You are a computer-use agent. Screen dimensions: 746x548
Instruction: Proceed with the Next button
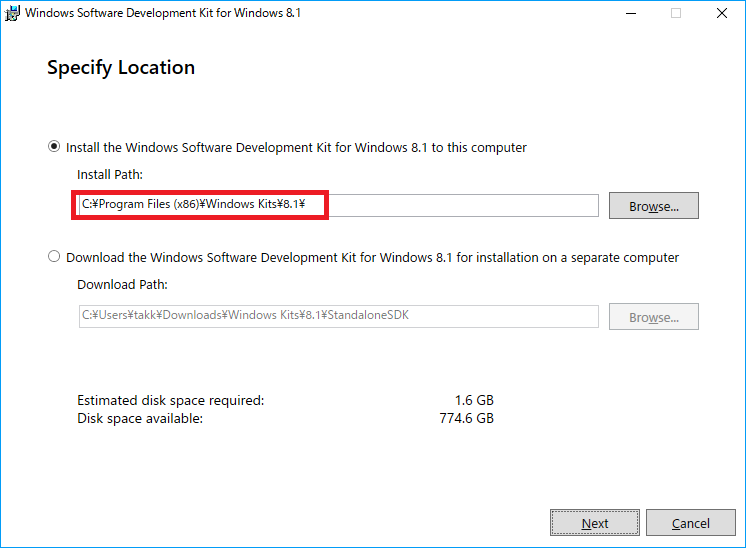pyautogui.click(x=595, y=523)
